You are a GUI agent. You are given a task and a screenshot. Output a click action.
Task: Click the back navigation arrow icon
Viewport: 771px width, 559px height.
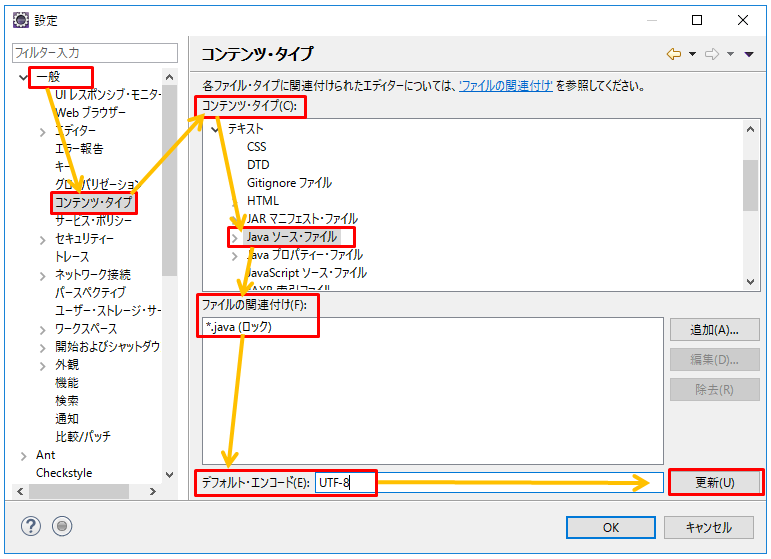point(674,54)
